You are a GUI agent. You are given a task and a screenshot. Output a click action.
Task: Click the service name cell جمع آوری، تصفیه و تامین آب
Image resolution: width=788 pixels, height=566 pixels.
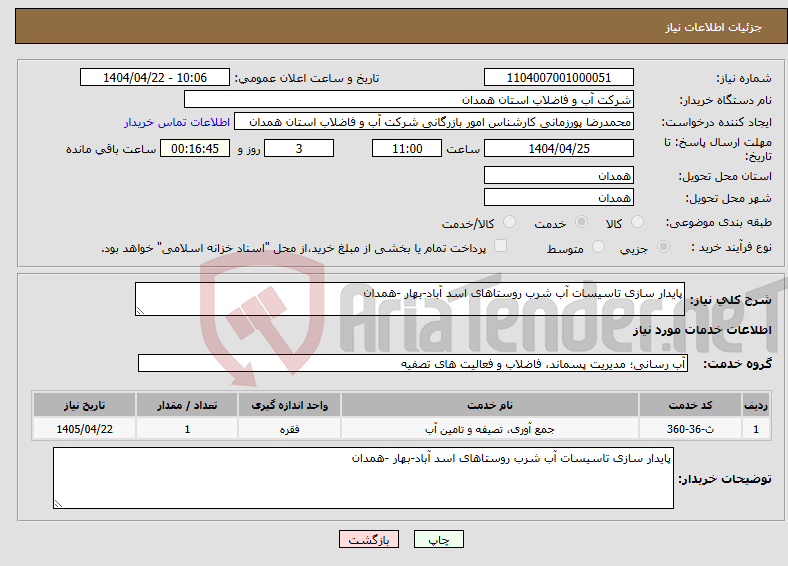tap(489, 429)
